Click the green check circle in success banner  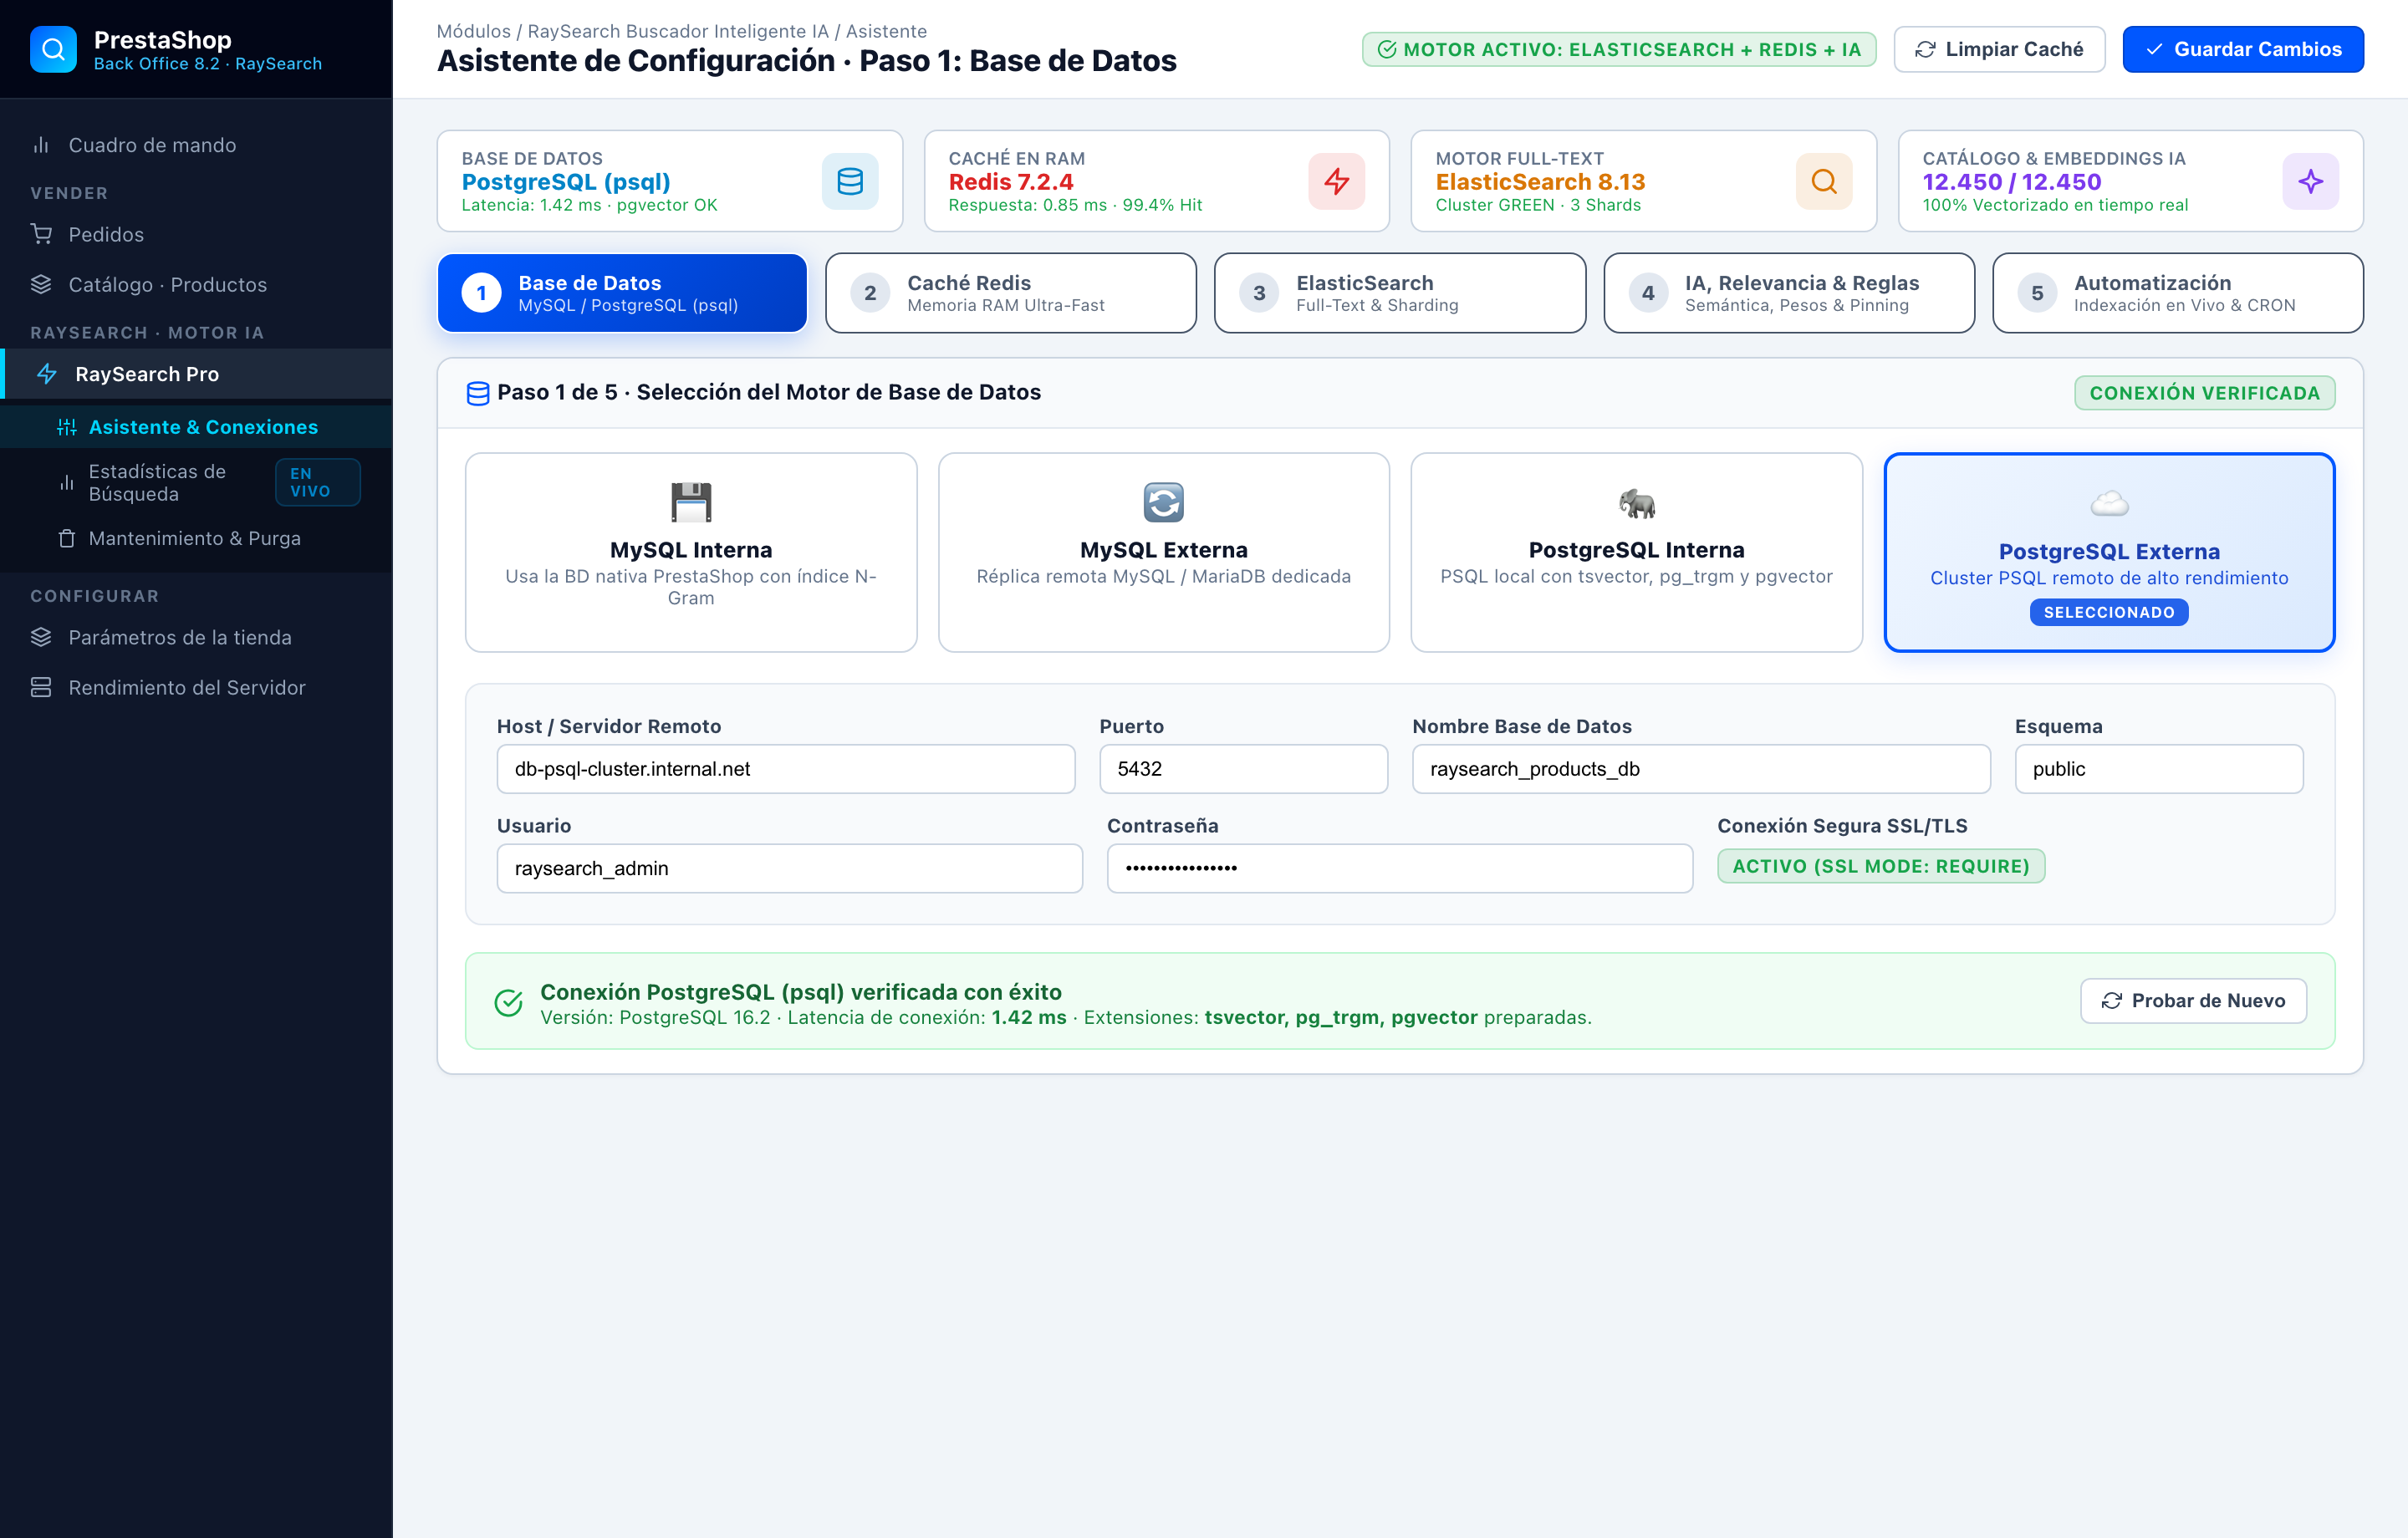tap(509, 1002)
